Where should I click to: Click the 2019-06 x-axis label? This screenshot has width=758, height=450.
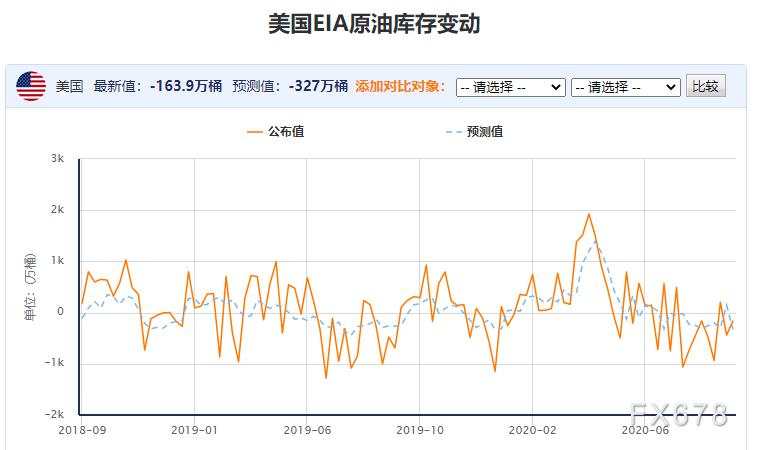(307, 430)
